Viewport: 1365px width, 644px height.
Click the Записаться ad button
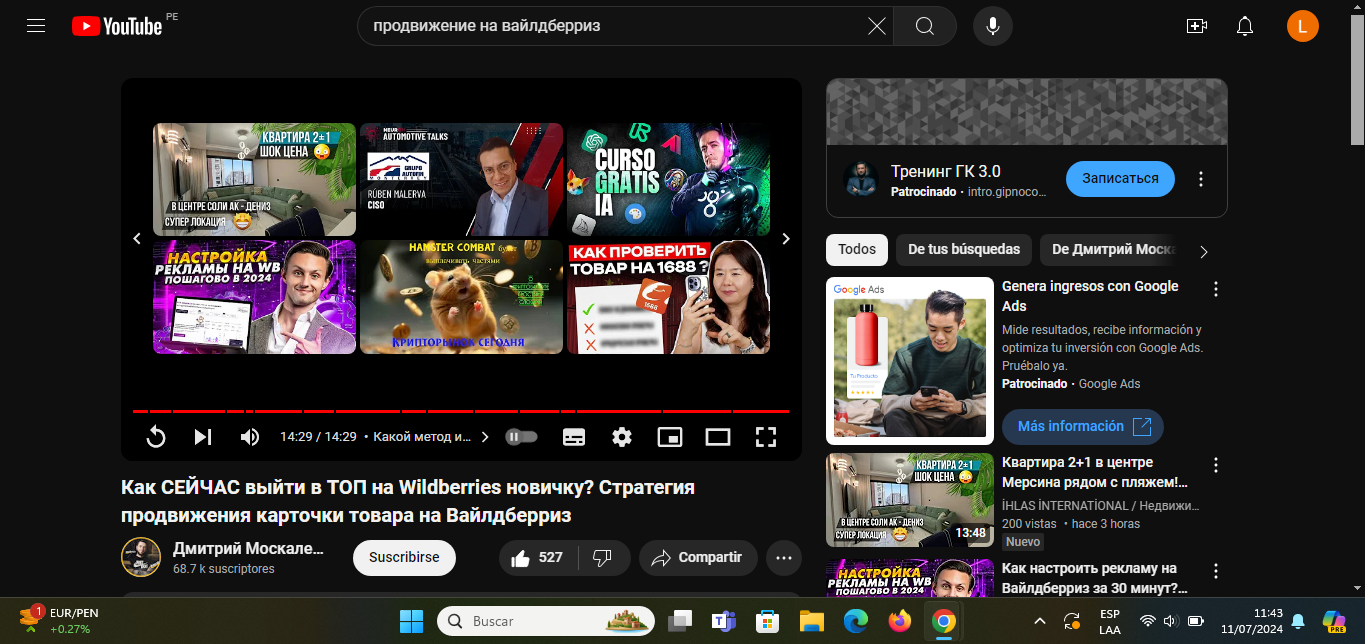pyautogui.click(x=1120, y=178)
